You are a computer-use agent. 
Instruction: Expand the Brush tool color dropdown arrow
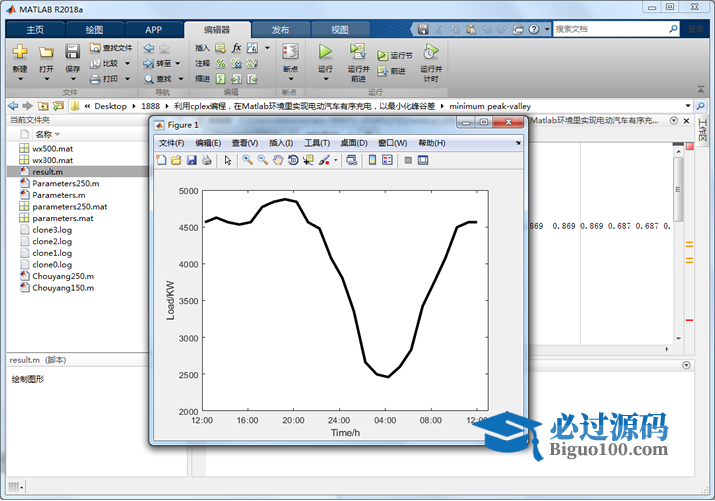pos(335,160)
